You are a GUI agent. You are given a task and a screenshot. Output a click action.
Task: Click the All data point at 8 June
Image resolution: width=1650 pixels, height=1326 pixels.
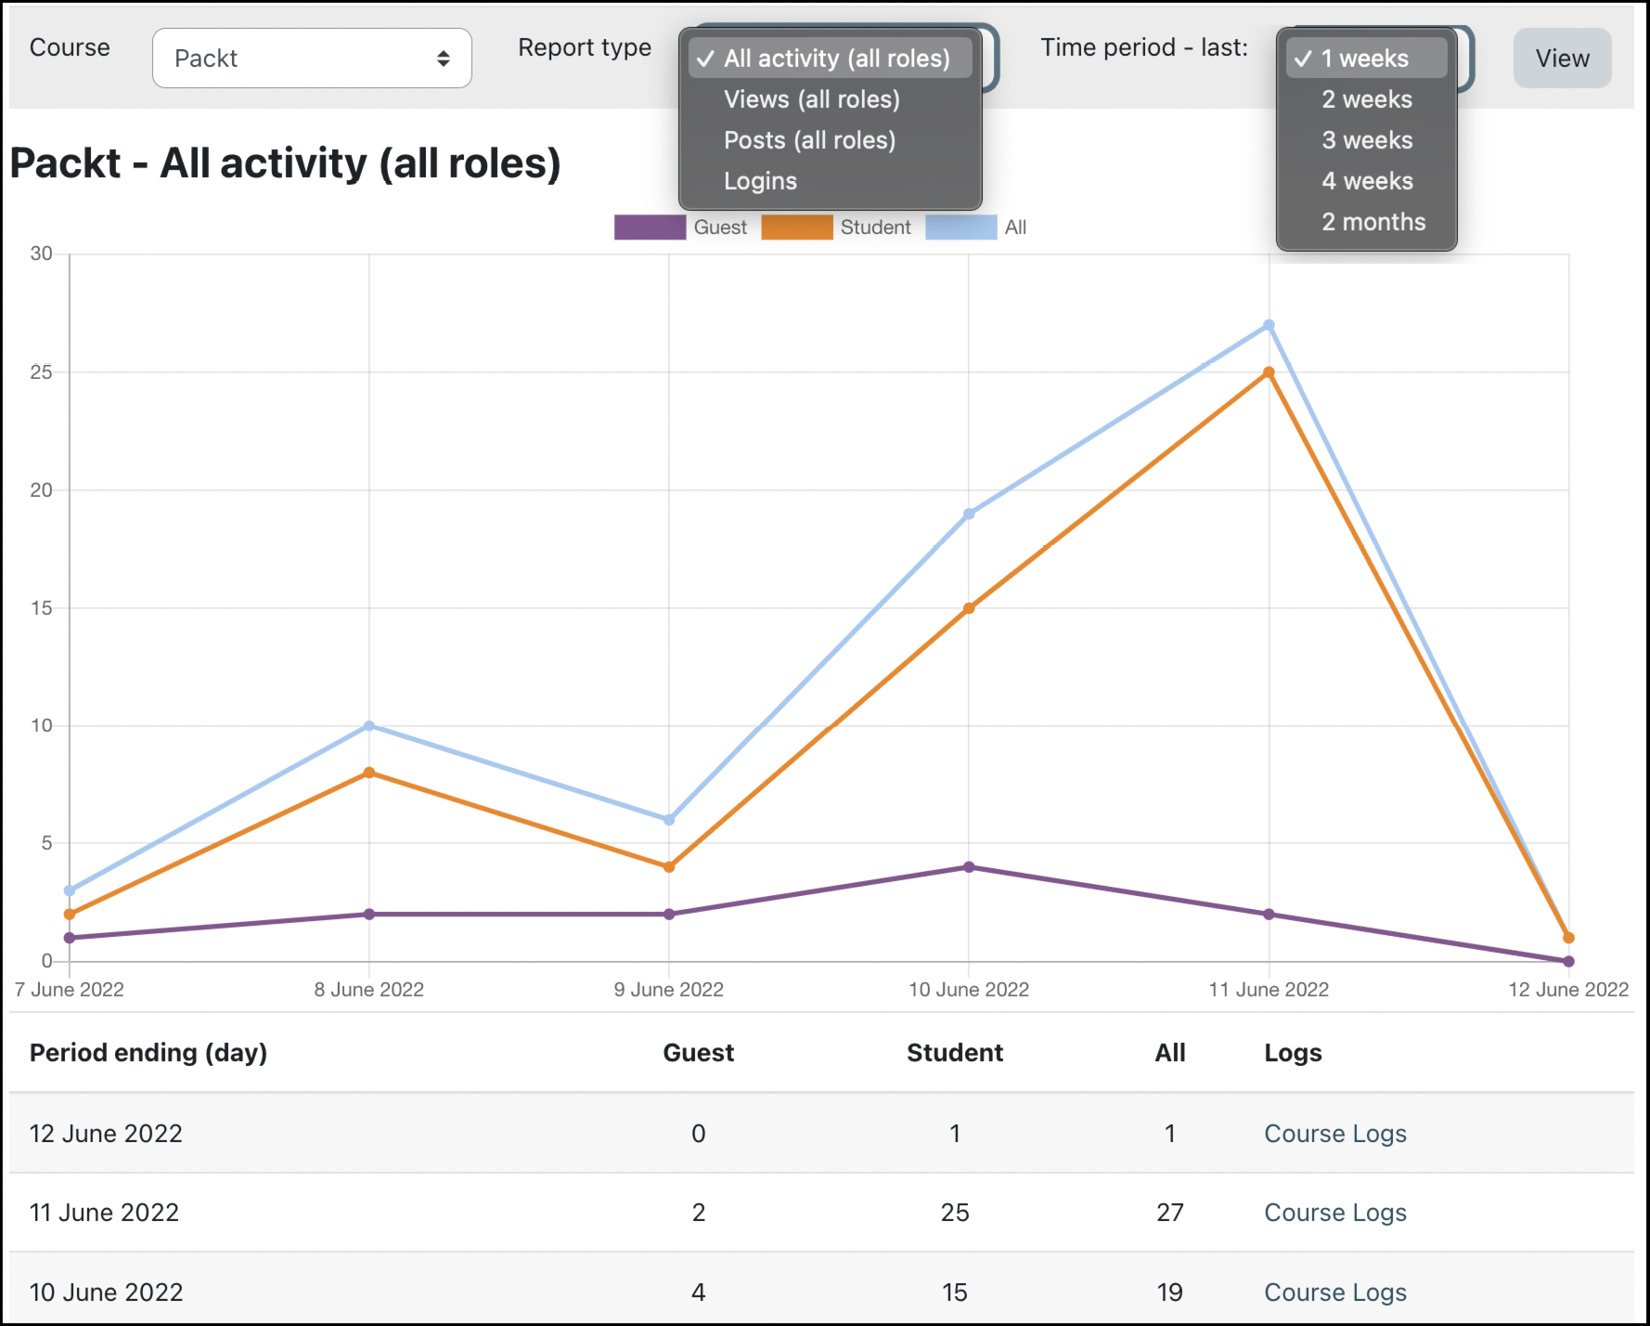[x=369, y=726]
